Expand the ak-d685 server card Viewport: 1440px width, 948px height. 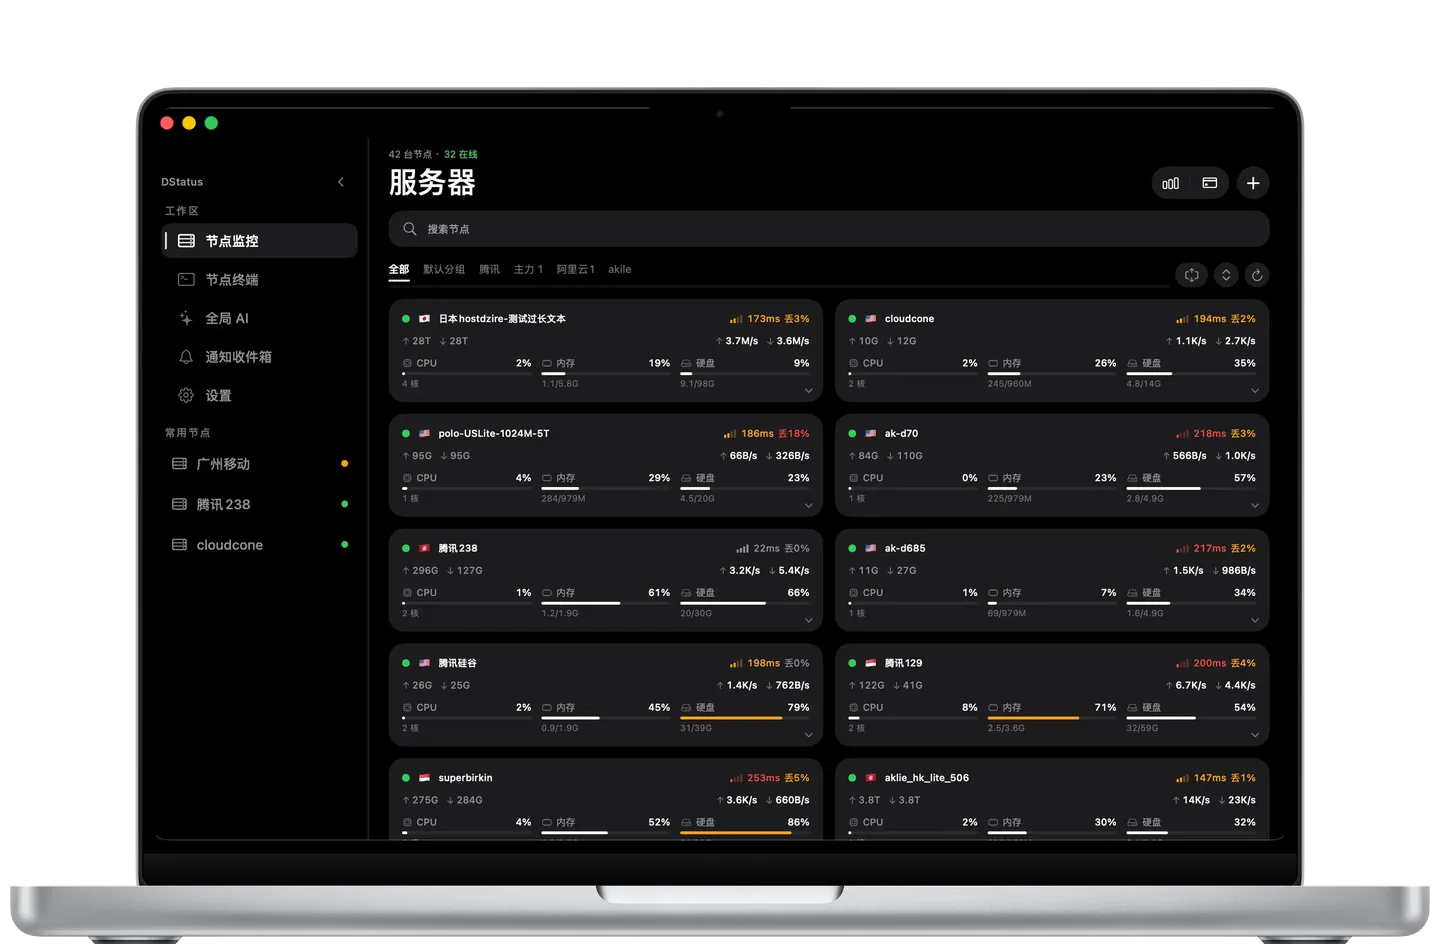pyautogui.click(x=1255, y=621)
